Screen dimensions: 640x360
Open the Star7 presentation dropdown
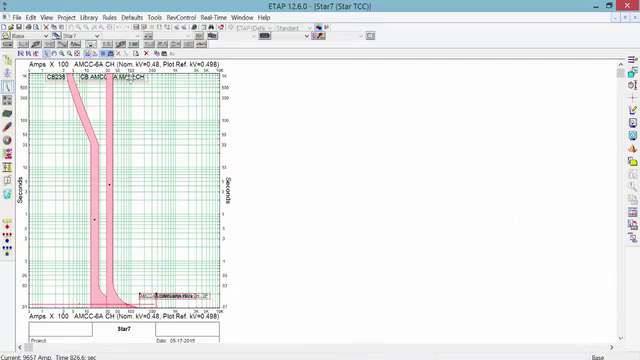pos(97,36)
